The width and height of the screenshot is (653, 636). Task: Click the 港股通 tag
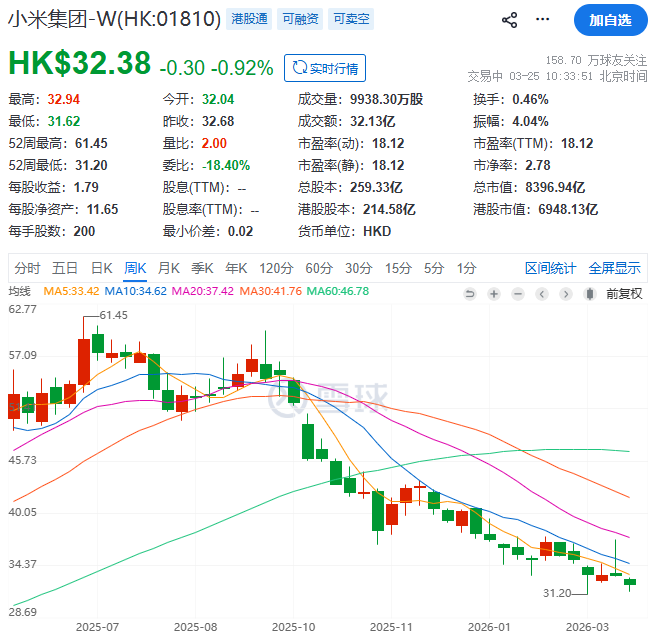250,19
